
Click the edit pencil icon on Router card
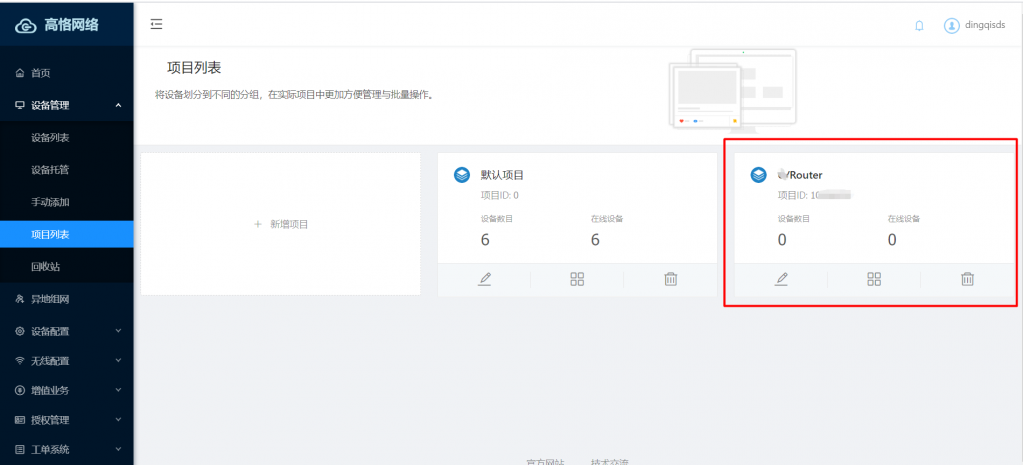(781, 279)
